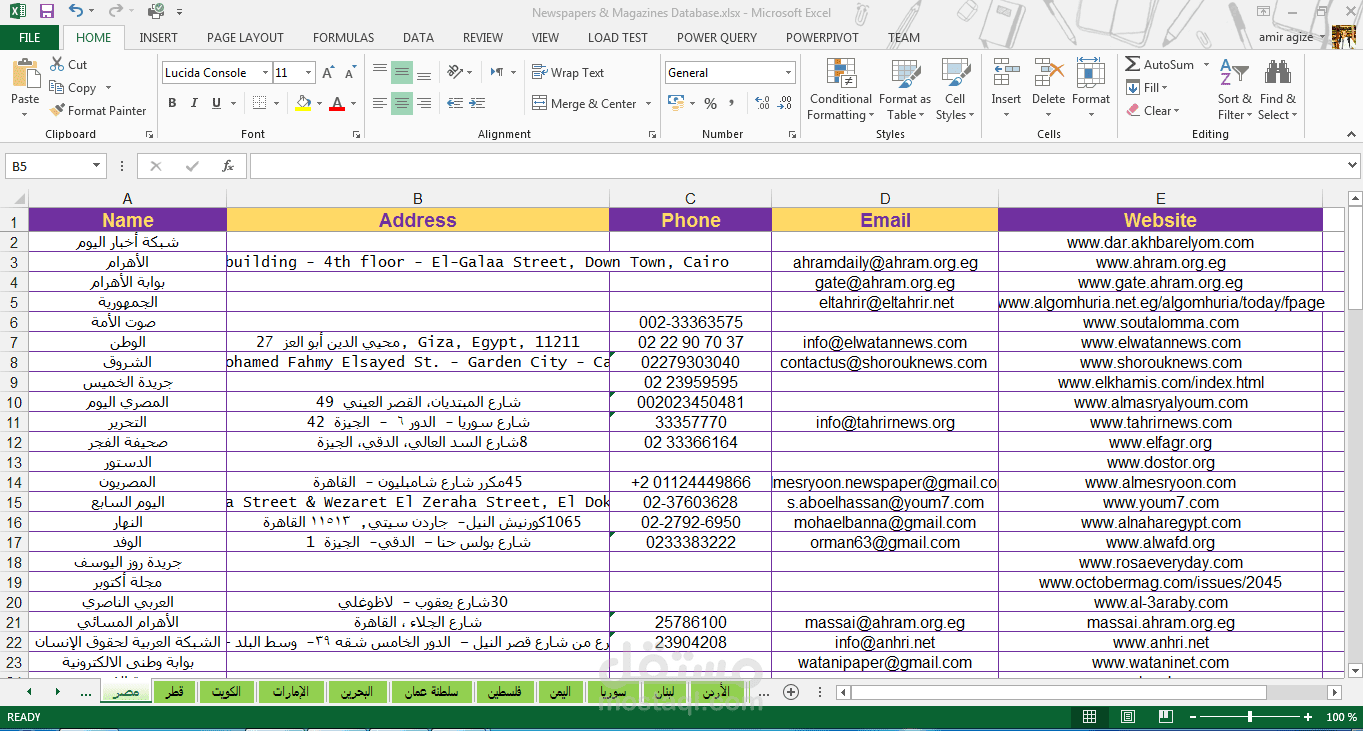Activate the Format Painter
Viewport: 1363px width, 731px height.
(x=98, y=110)
